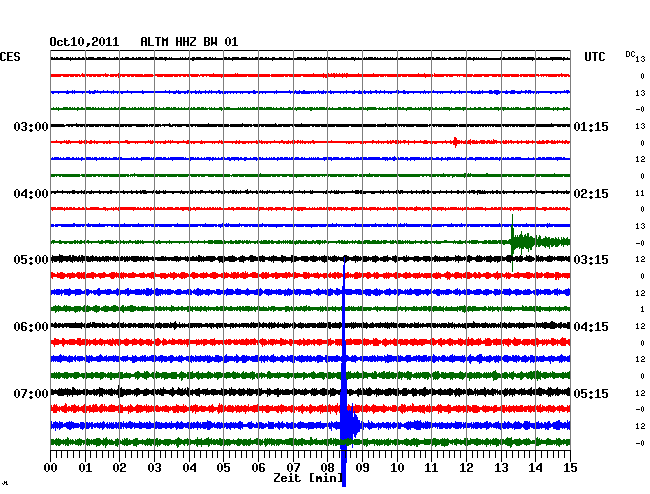Screen dimensions: 650x494
Task: Click the 01:15 UTC time label
Action: pyautogui.click(x=591, y=126)
